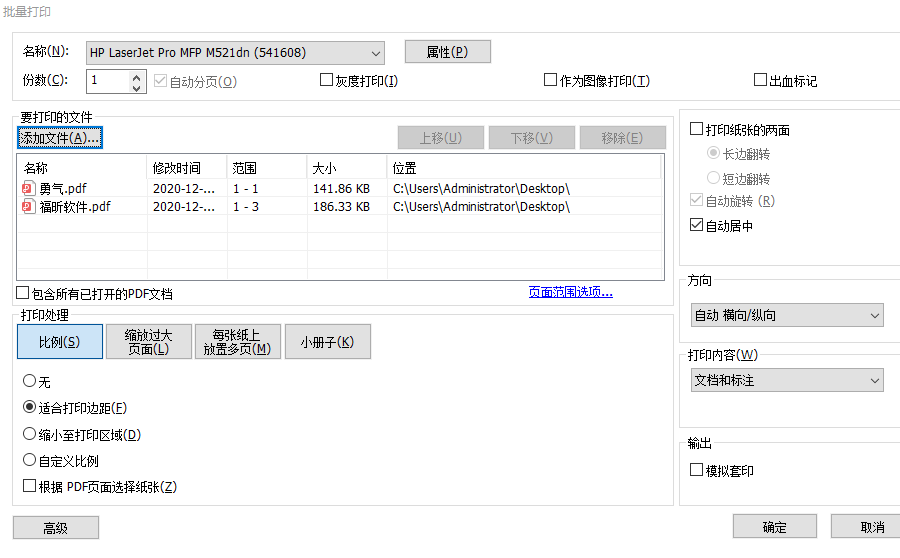Select 缩小至打印区域(D) radio button
The image size is (900, 558).
29,434
